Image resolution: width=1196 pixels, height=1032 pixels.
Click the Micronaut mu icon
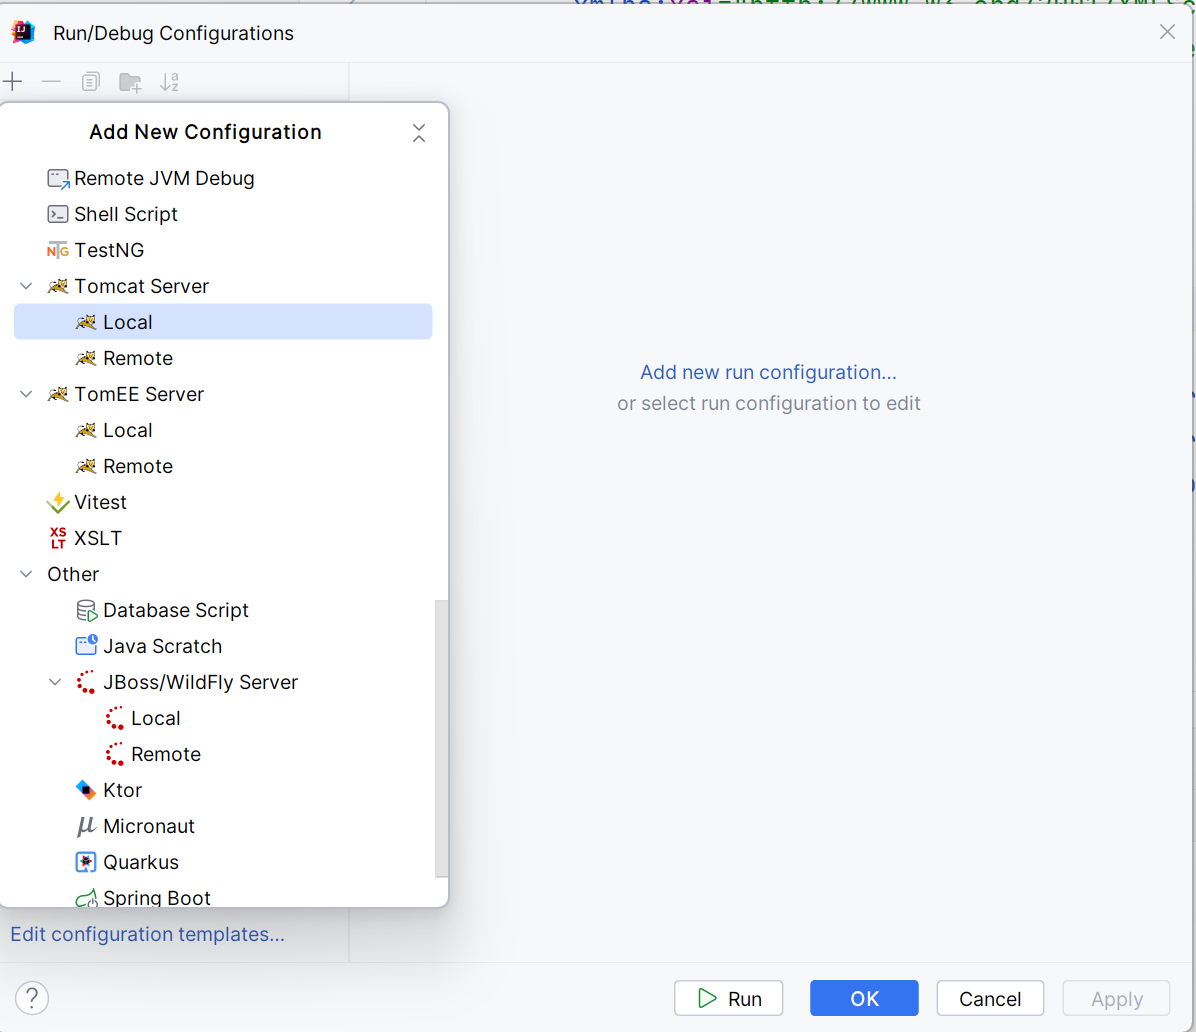tap(86, 826)
